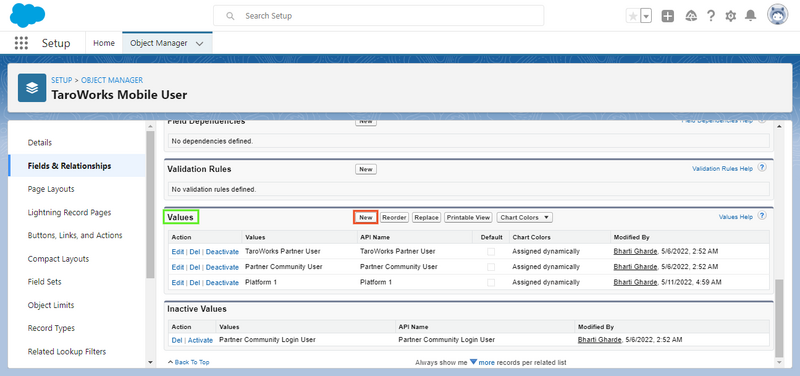Open Related Lookup Filters in sidebar
Viewport: 800px width, 376px height.
[x=67, y=352]
